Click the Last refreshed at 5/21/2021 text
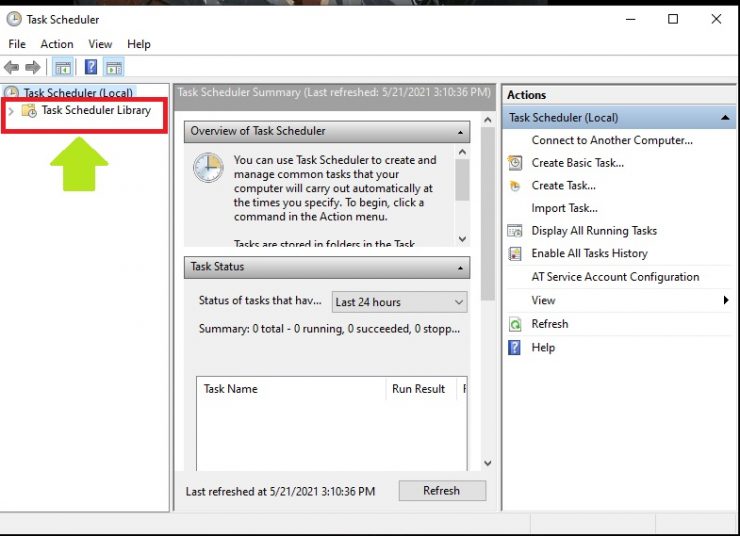The image size is (740, 536). [280, 492]
